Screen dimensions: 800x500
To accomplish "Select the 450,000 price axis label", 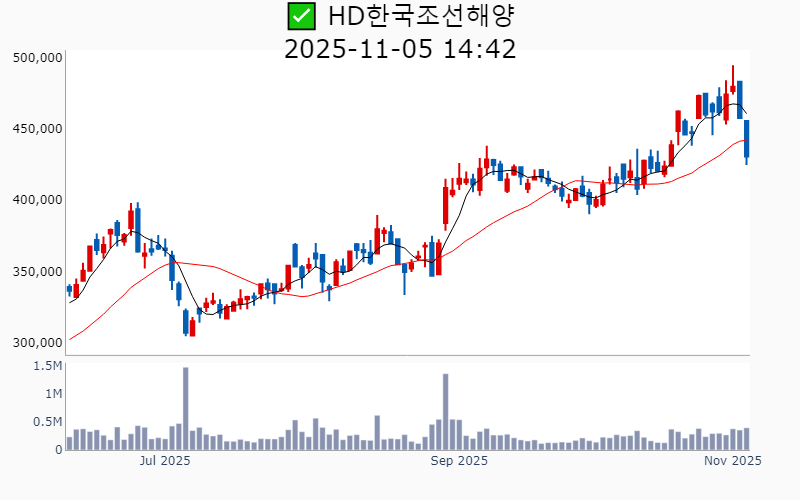I will tap(37, 129).
